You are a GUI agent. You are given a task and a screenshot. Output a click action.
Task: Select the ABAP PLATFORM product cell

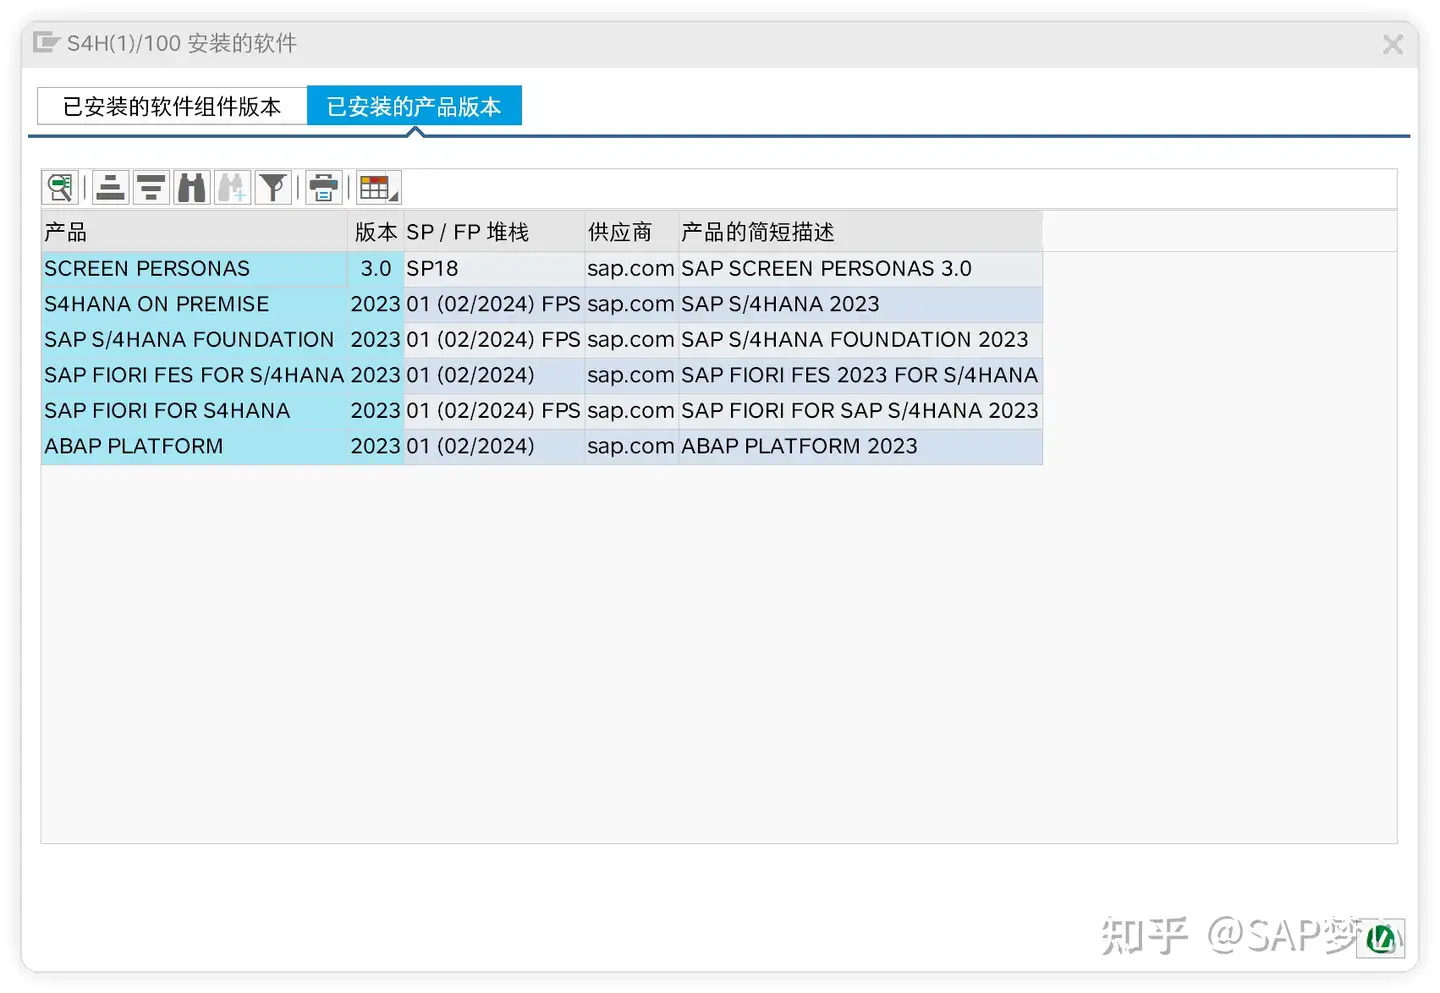coord(194,446)
